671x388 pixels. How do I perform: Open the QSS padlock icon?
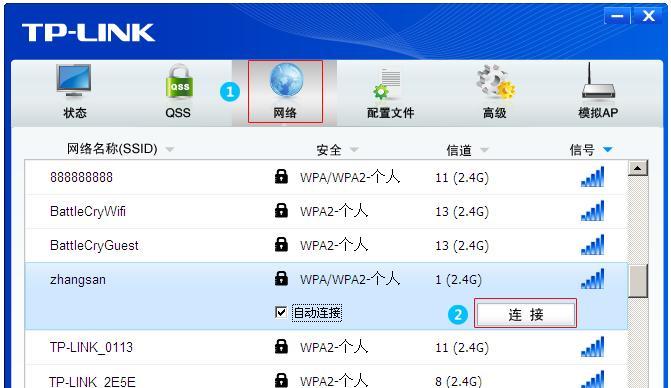(179, 82)
